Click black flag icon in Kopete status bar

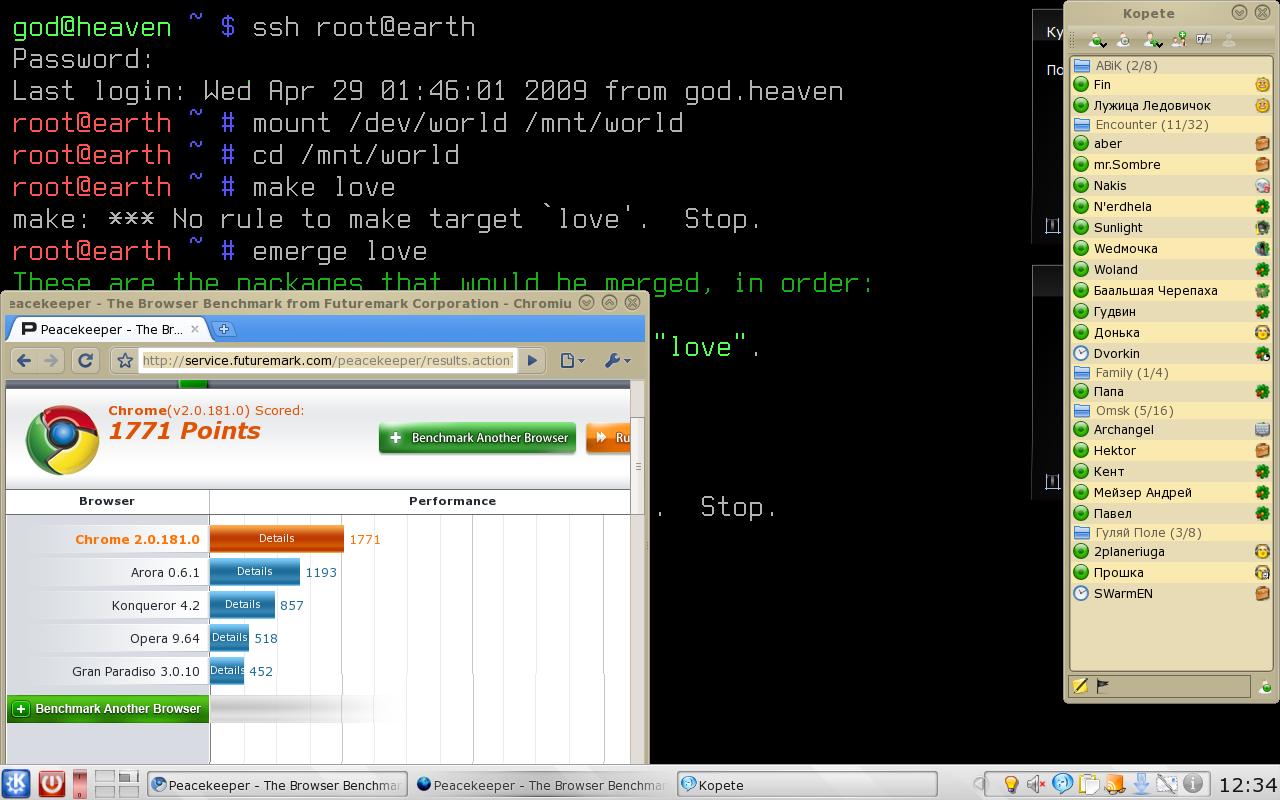(1102, 686)
